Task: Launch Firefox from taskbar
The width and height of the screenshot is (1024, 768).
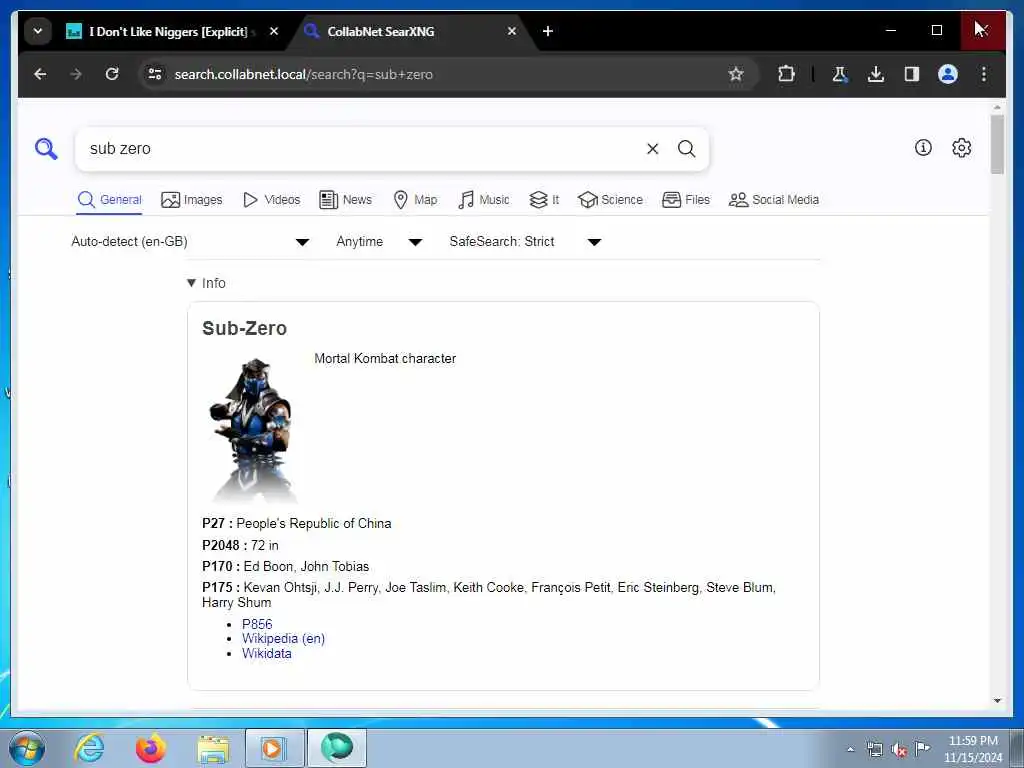Action: pyautogui.click(x=151, y=748)
